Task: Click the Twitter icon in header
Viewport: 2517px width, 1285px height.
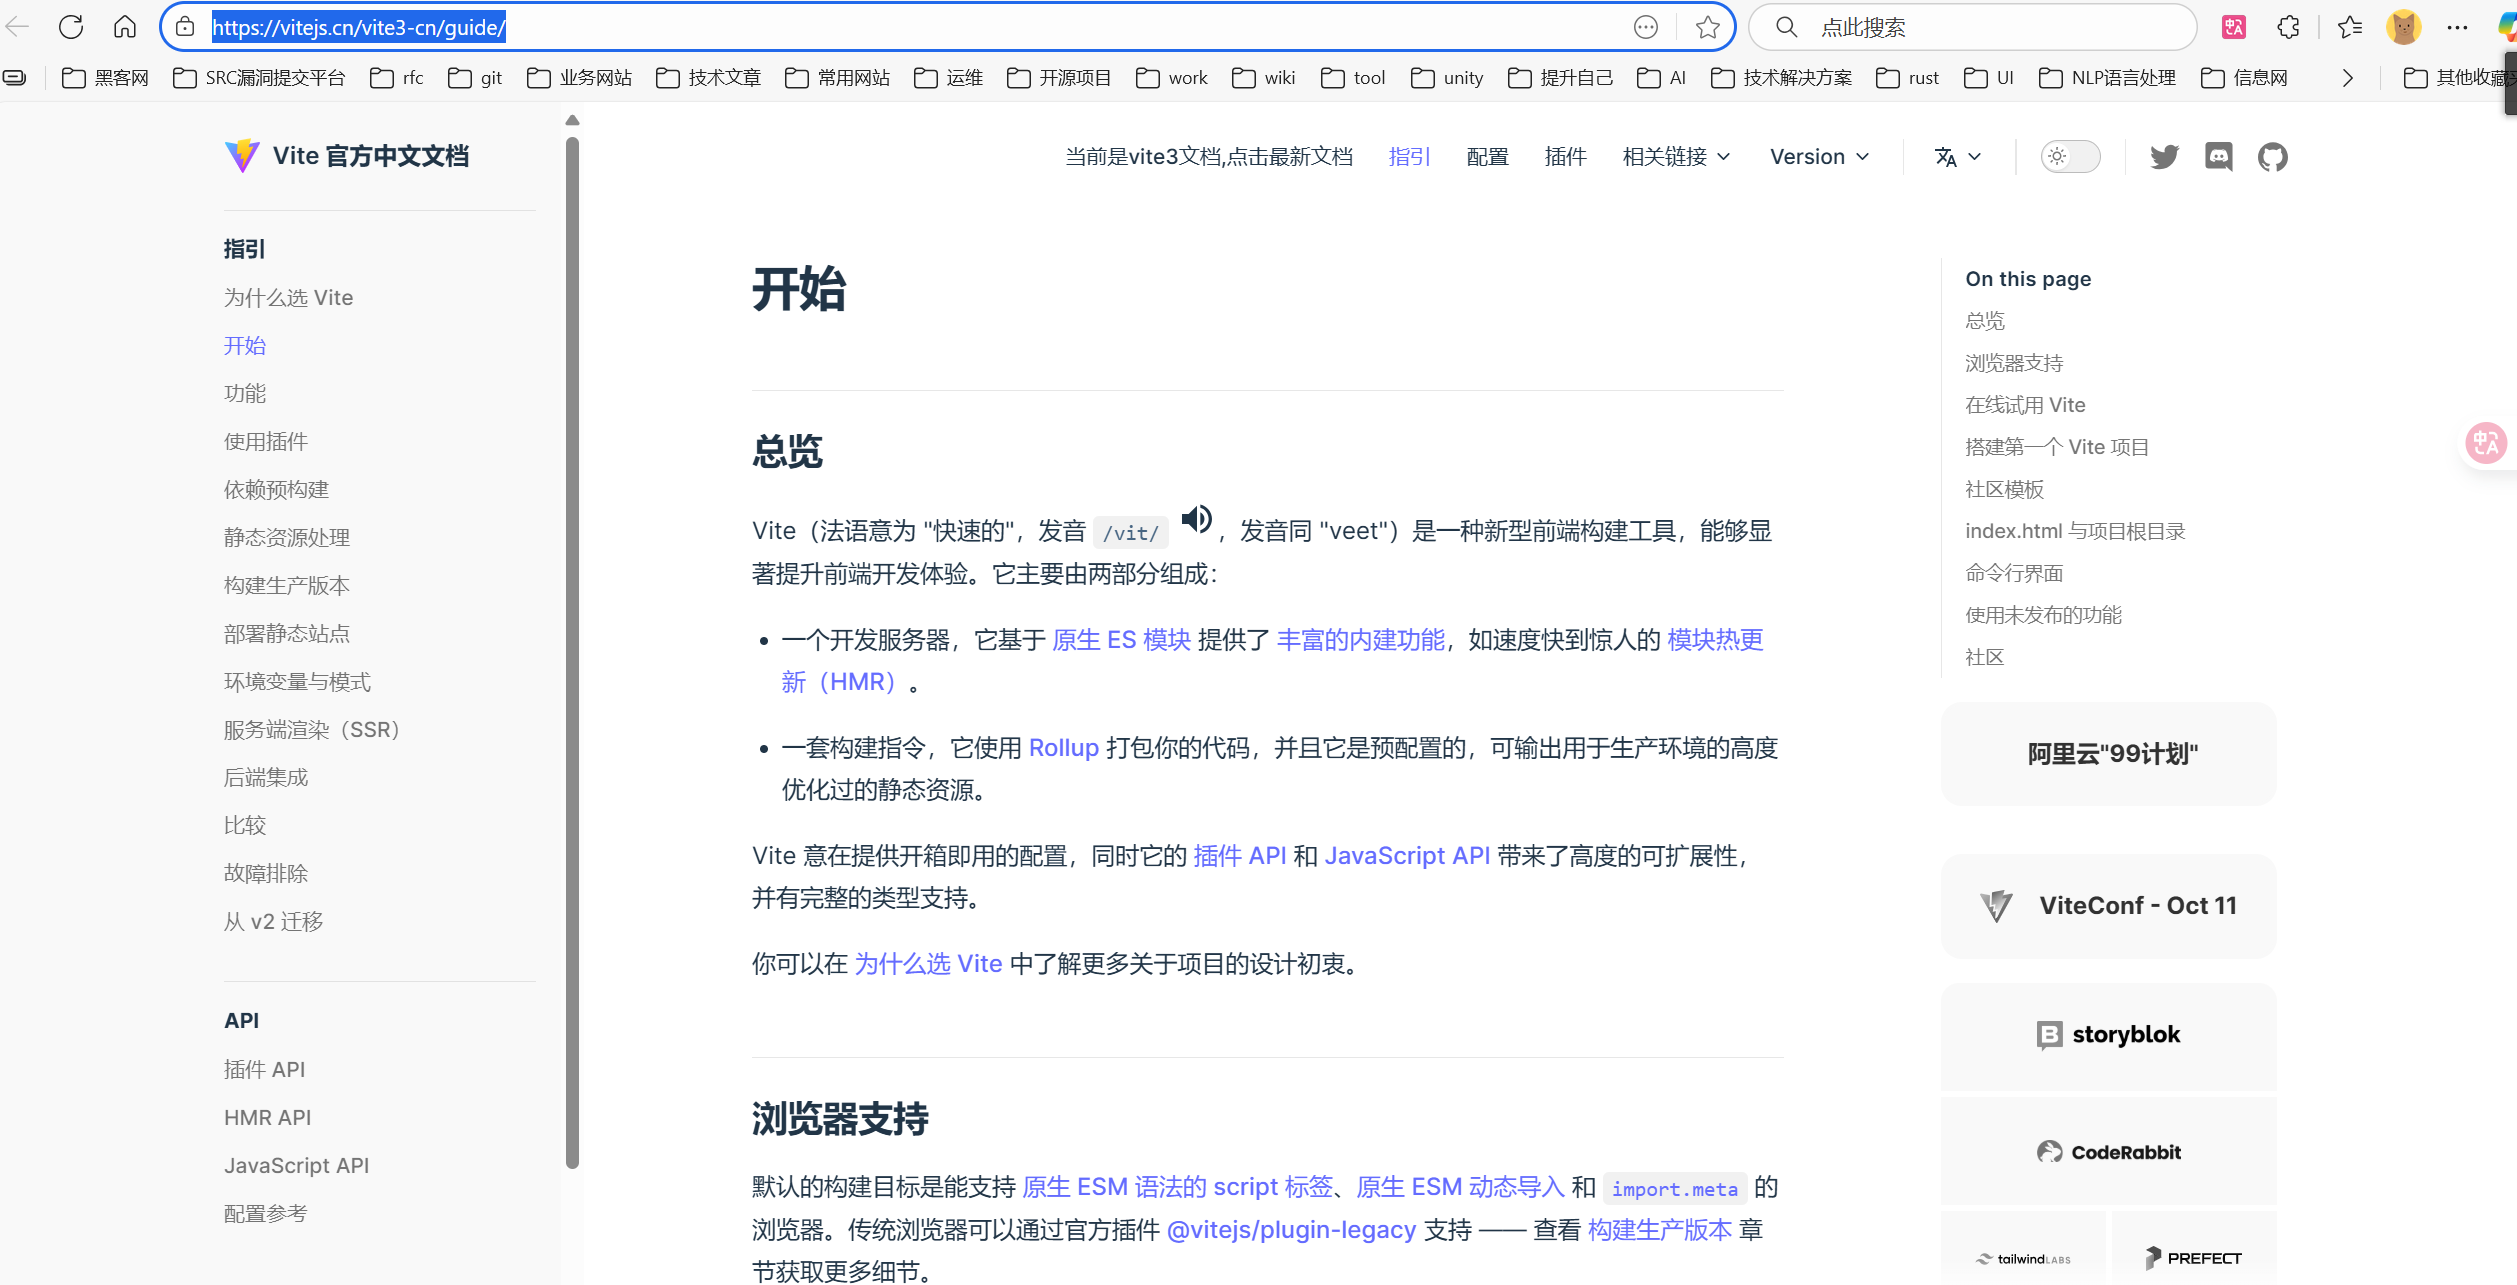Action: pos(2164,157)
